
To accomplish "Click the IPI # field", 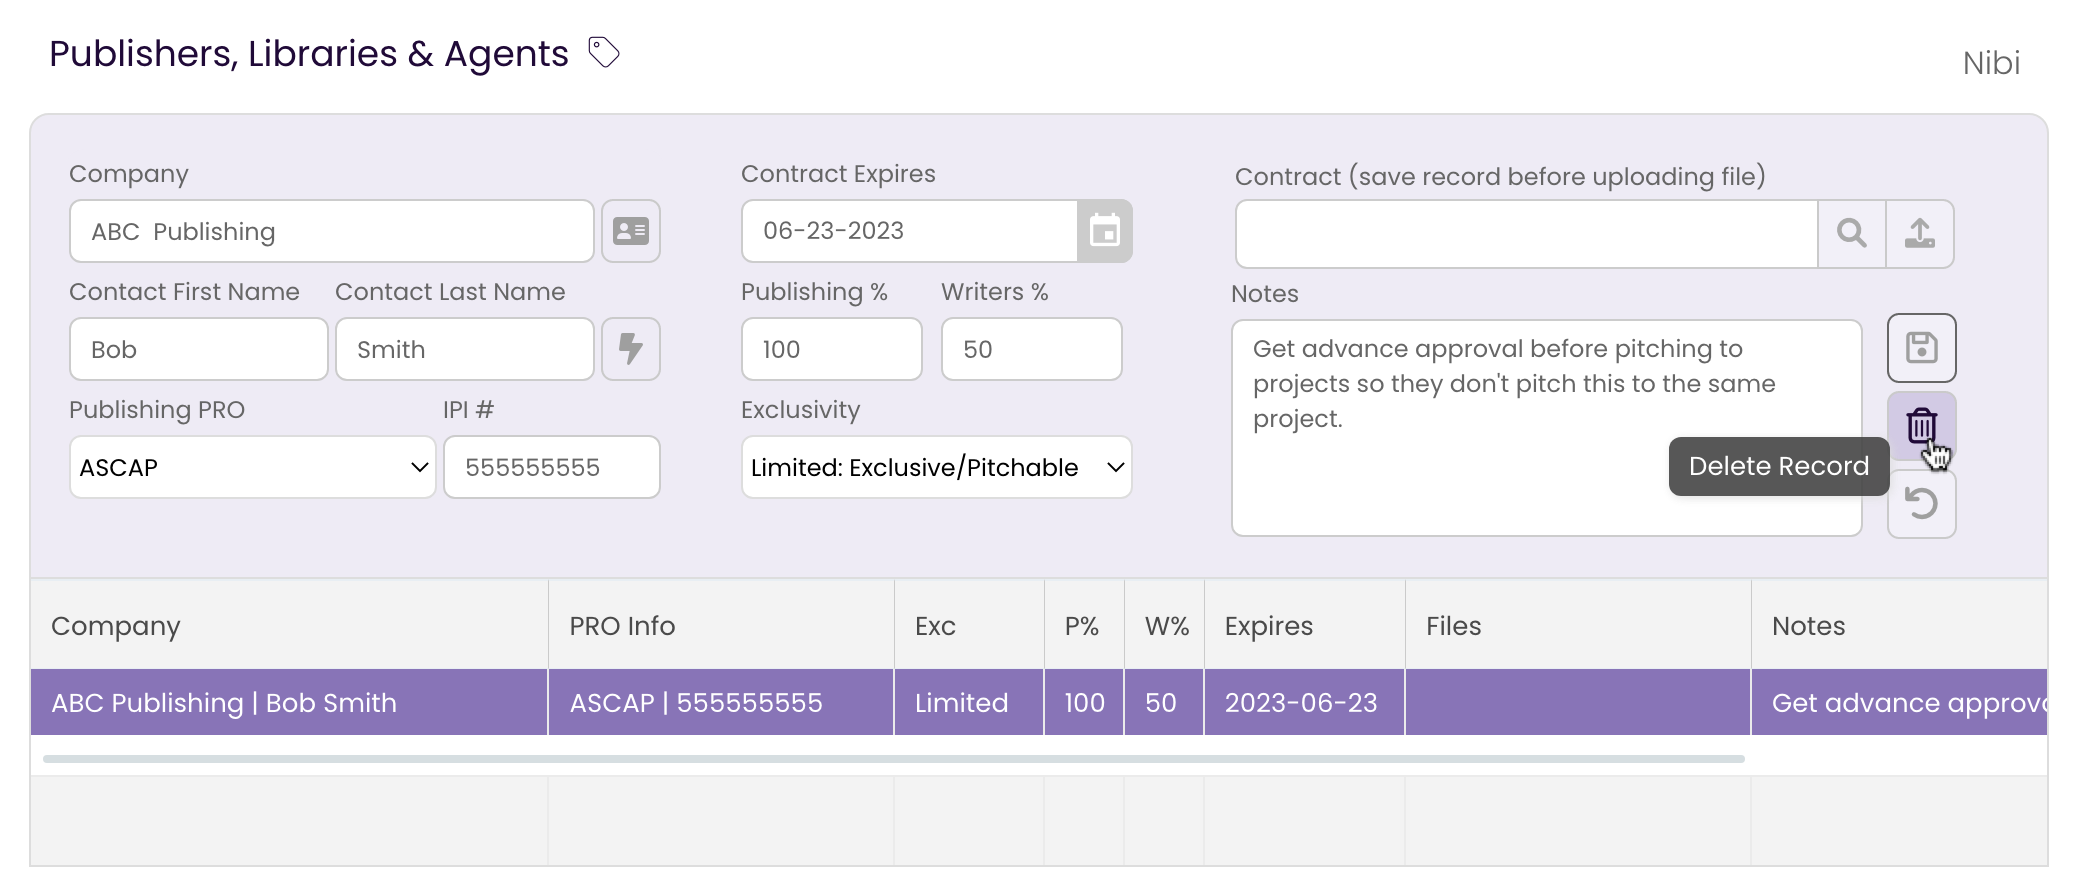I will [x=552, y=467].
